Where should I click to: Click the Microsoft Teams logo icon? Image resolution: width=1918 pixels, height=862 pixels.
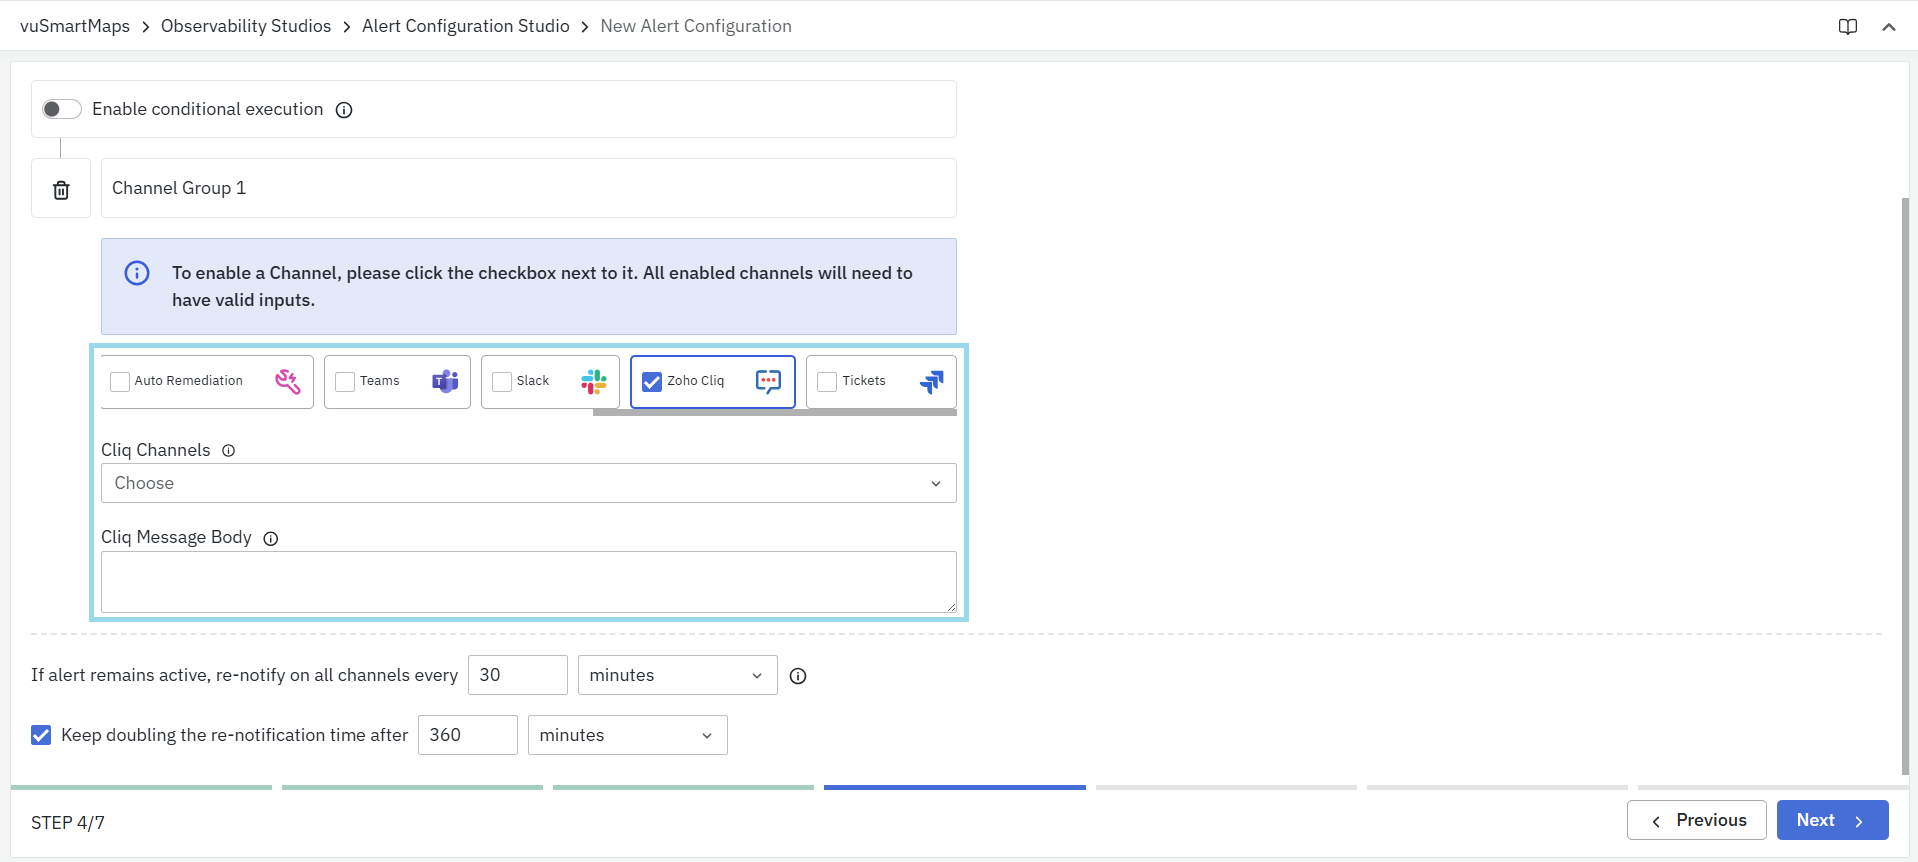[x=445, y=382]
